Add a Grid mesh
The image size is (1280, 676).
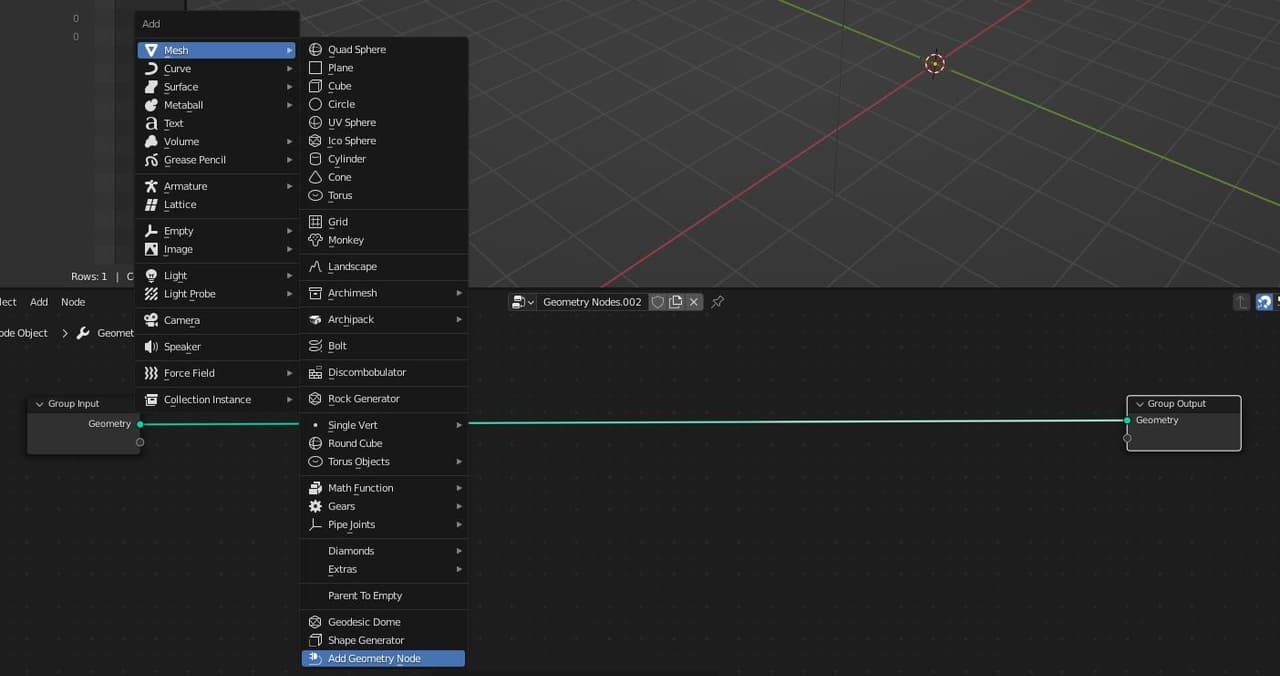click(383, 222)
